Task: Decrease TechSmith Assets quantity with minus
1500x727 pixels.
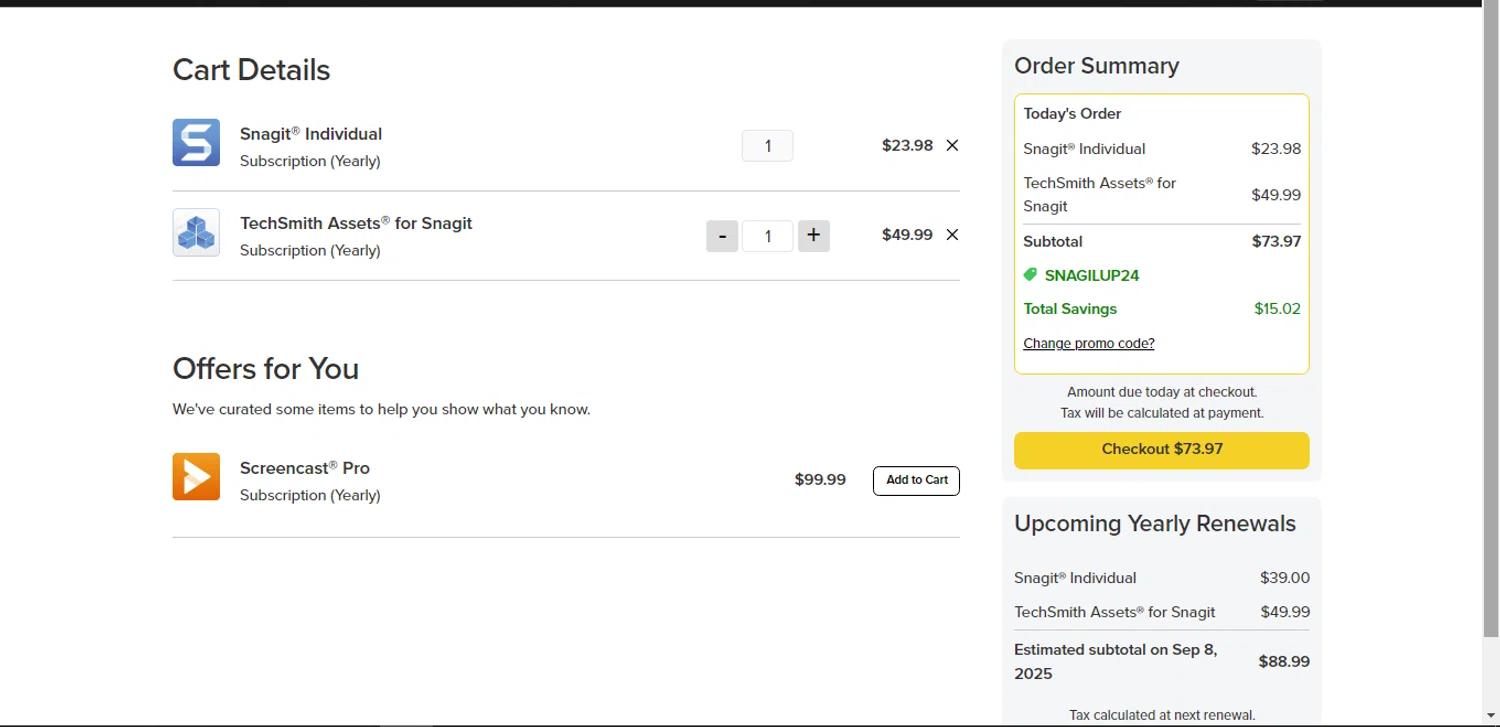Action: 722,236
